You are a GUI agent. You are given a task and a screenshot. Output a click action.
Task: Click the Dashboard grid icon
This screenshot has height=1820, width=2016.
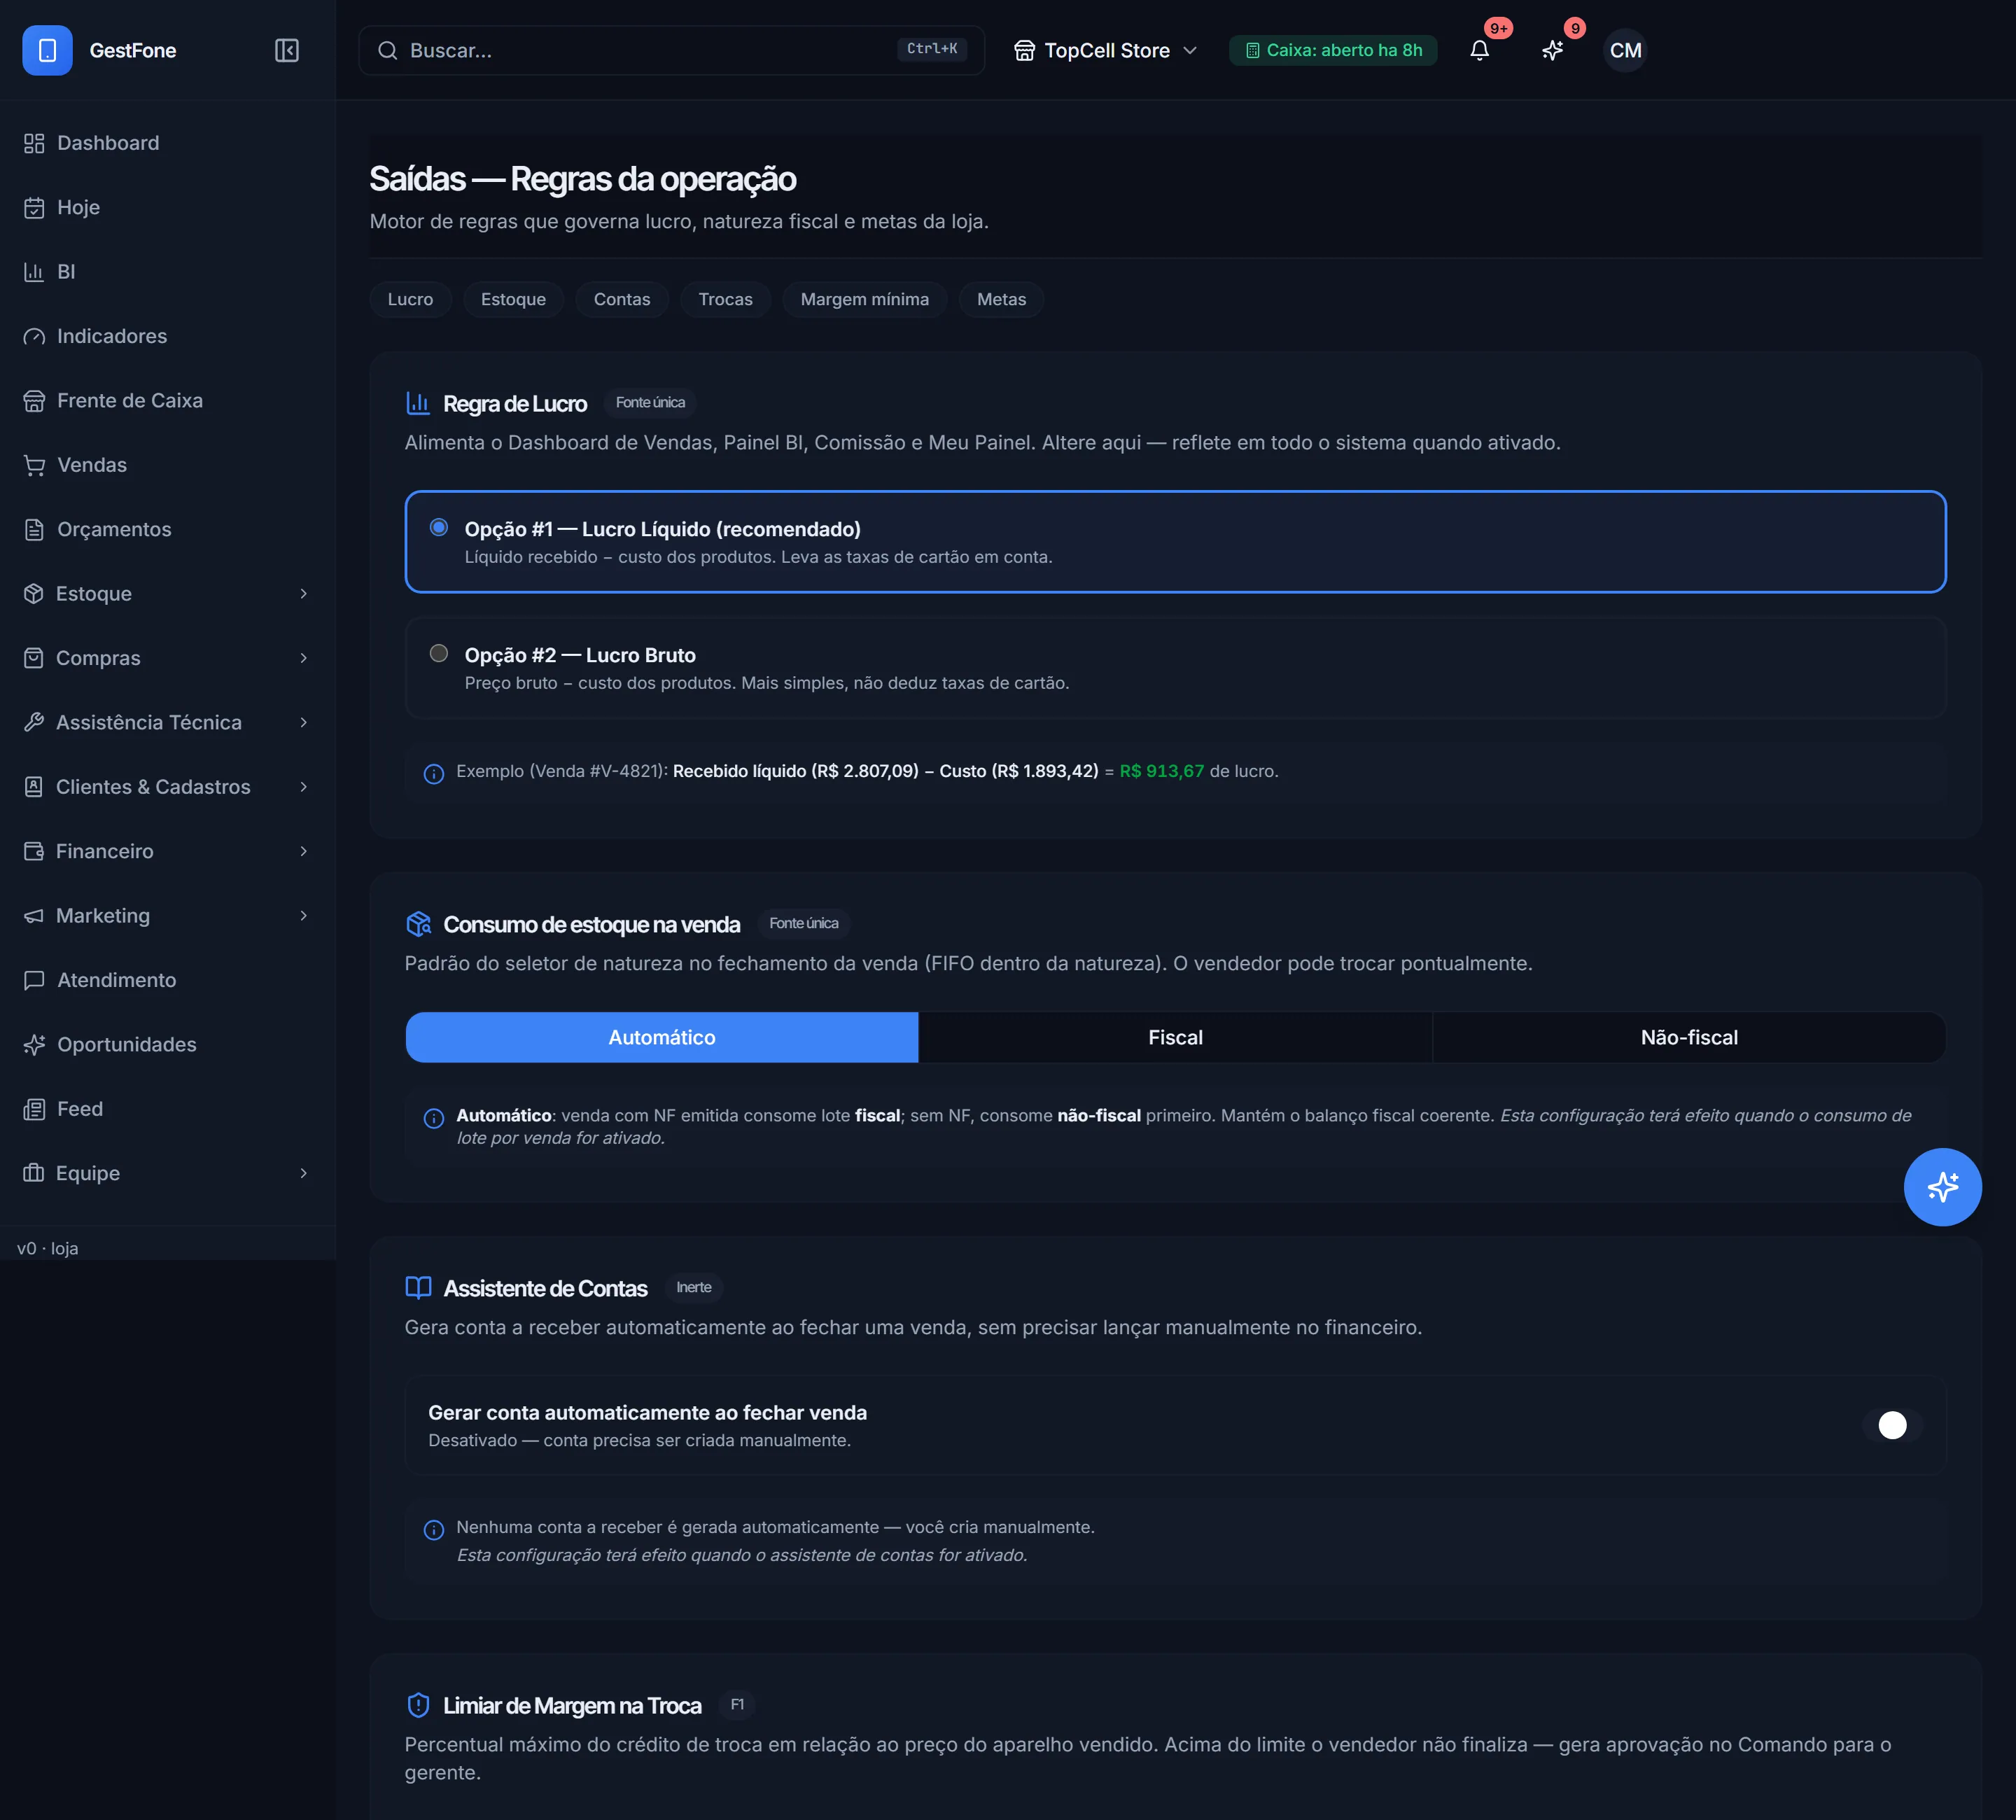pyautogui.click(x=34, y=143)
